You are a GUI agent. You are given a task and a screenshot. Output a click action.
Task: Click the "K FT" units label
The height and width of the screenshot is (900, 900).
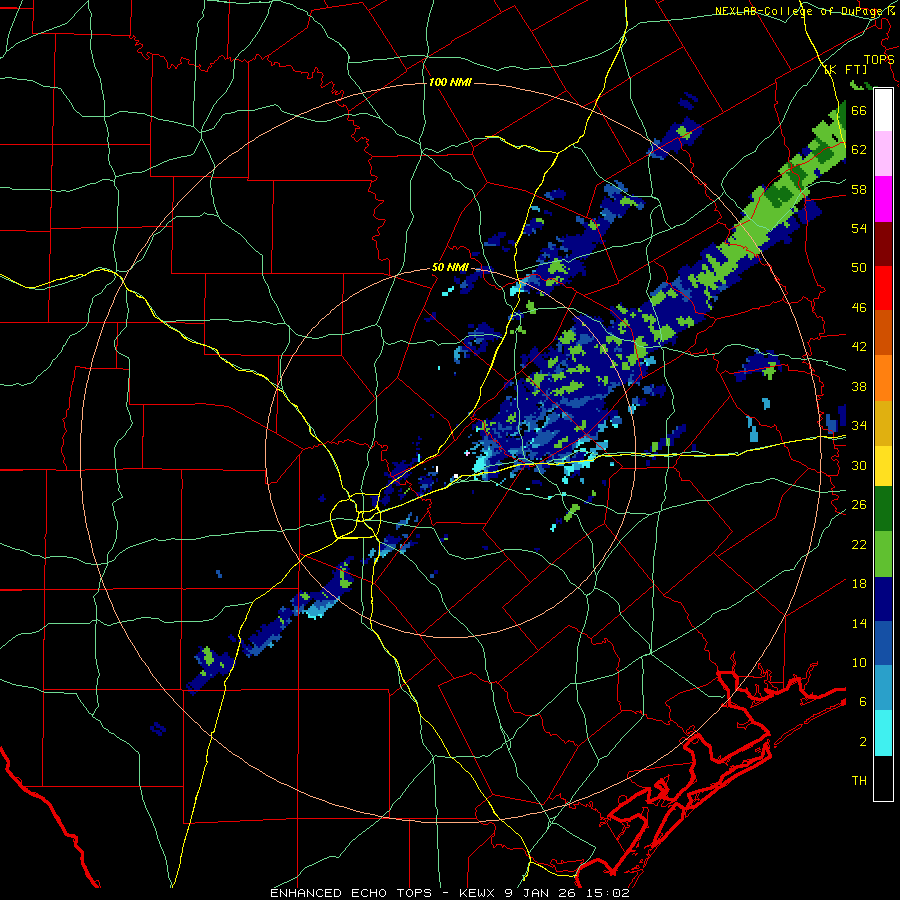click(x=845, y=70)
